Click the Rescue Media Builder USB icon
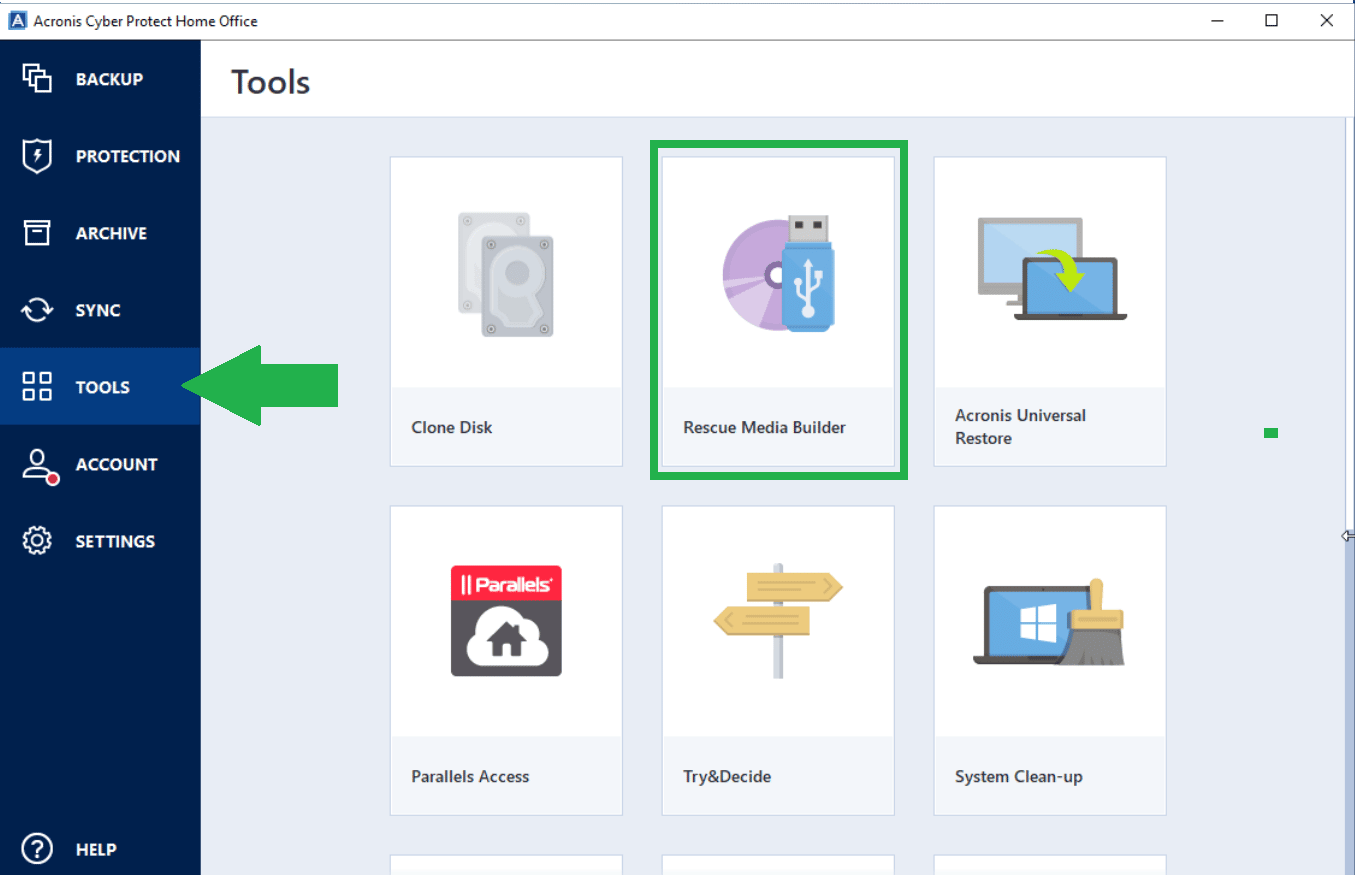 point(779,272)
